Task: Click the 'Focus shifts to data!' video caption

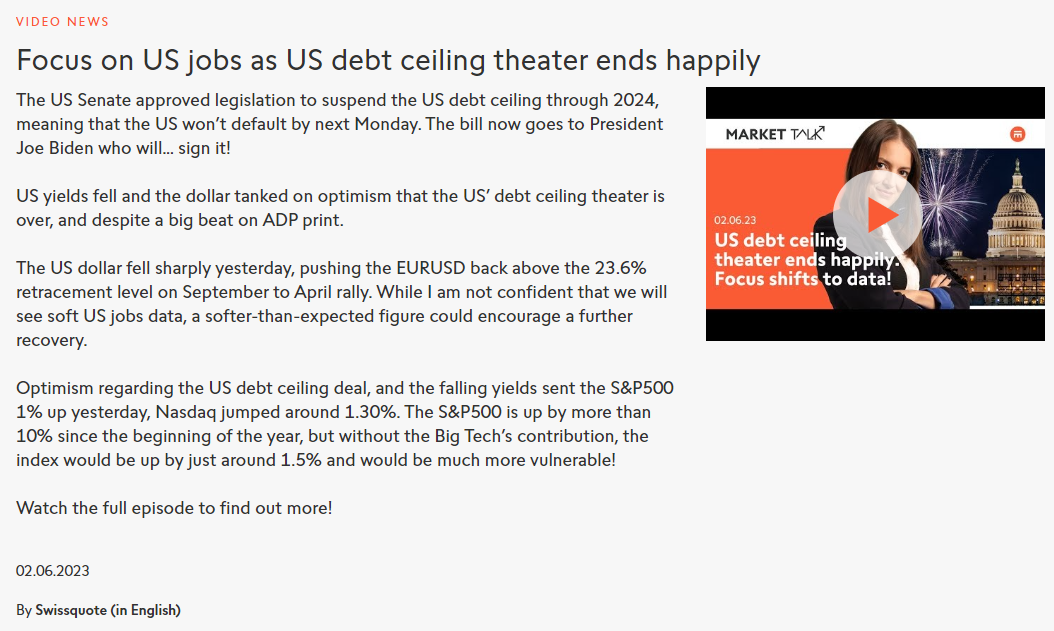Action: click(x=803, y=279)
